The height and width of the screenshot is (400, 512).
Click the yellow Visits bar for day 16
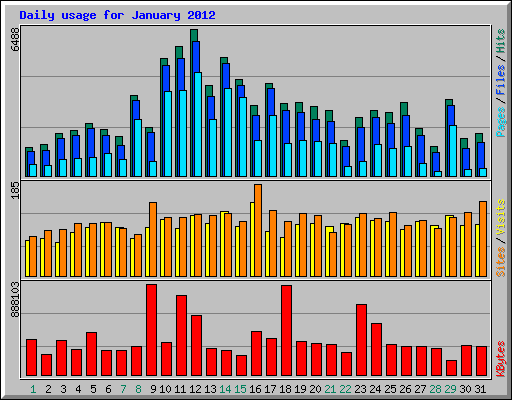(x=252, y=239)
